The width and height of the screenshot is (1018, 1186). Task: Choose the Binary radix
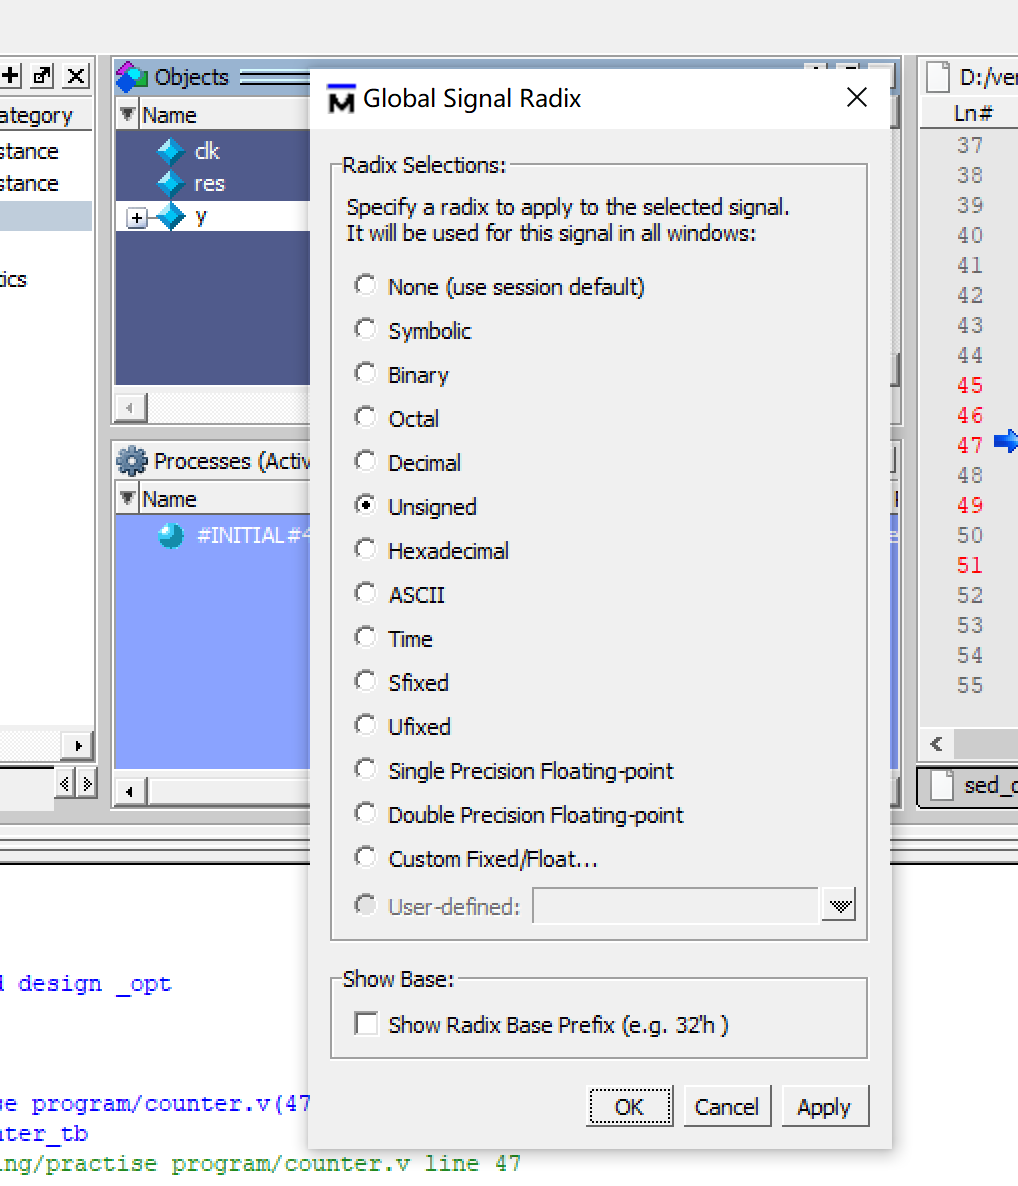pyautogui.click(x=365, y=374)
